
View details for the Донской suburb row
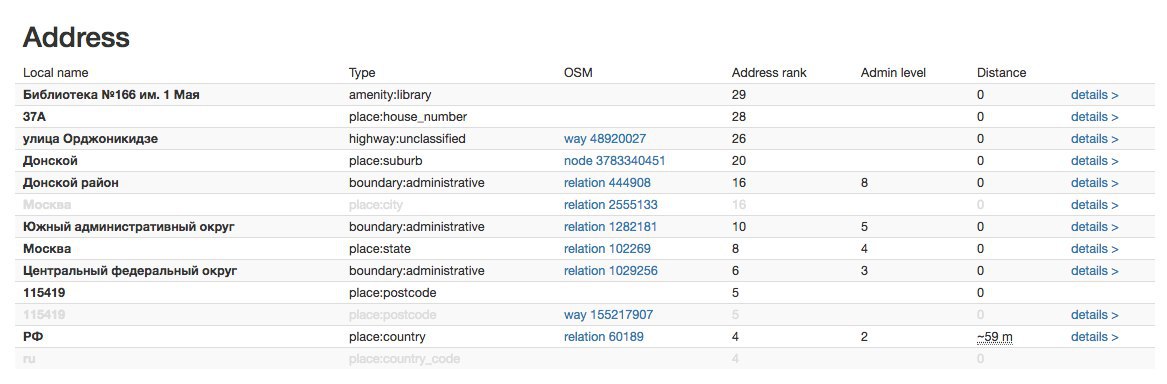click(x=1094, y=161)
